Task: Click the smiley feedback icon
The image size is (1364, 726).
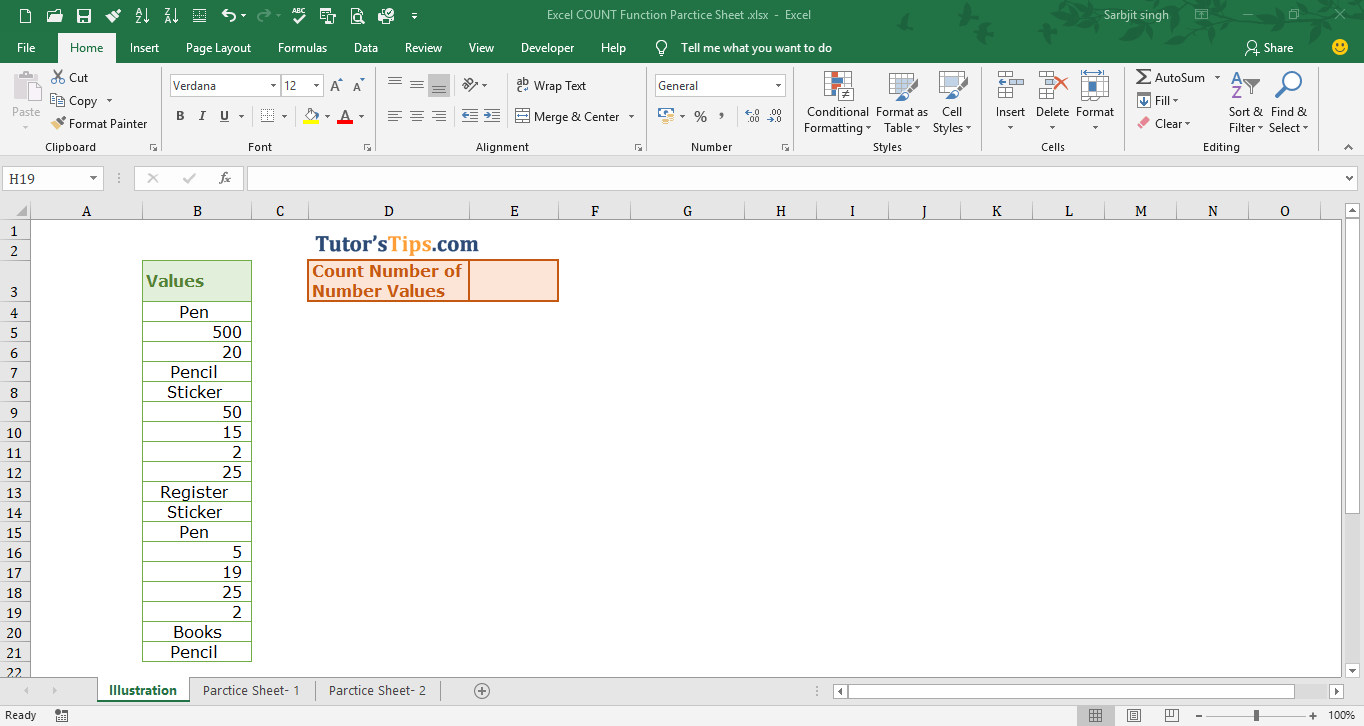Action: [1340, 47]
